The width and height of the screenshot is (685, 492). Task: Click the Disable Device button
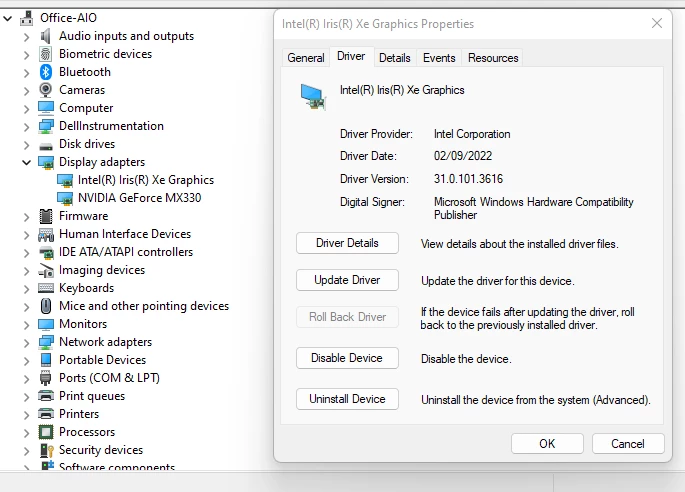[347, 358]
